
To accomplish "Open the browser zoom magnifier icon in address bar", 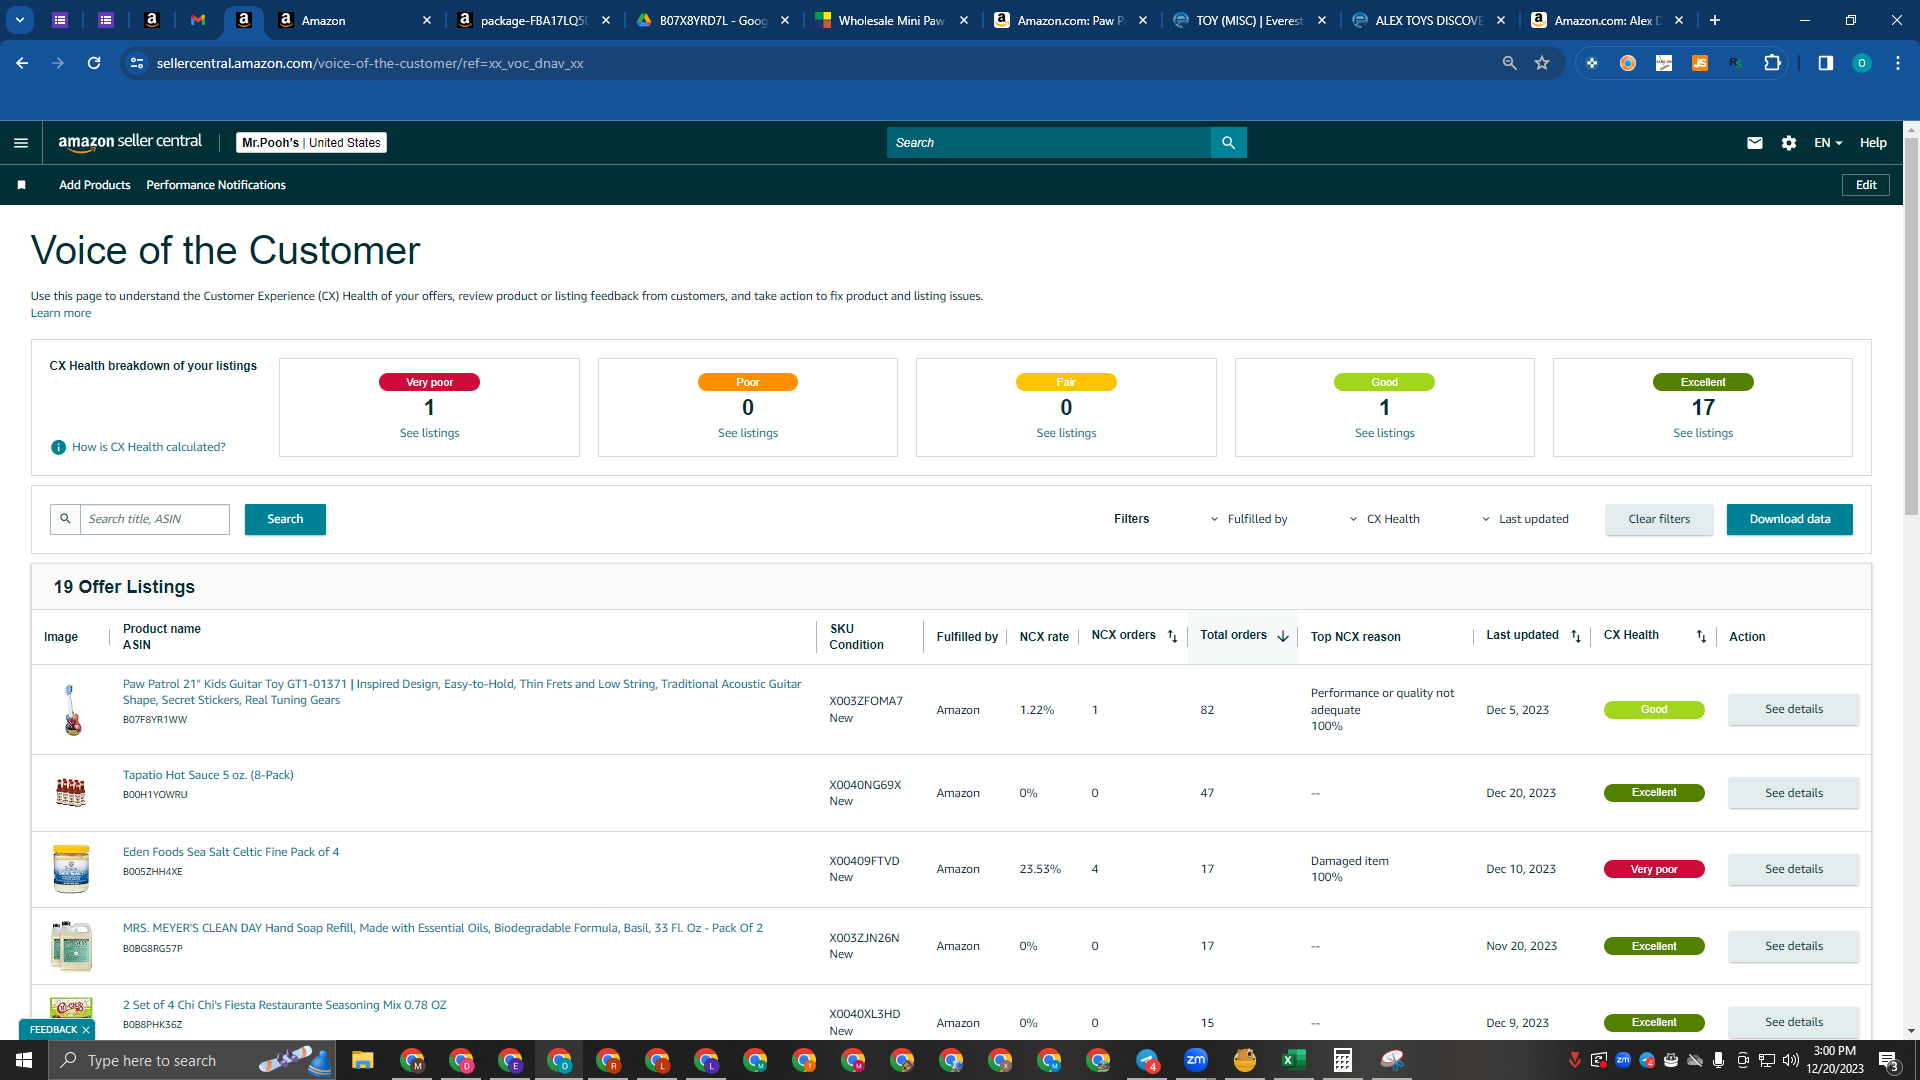I will pos(1510,63).
